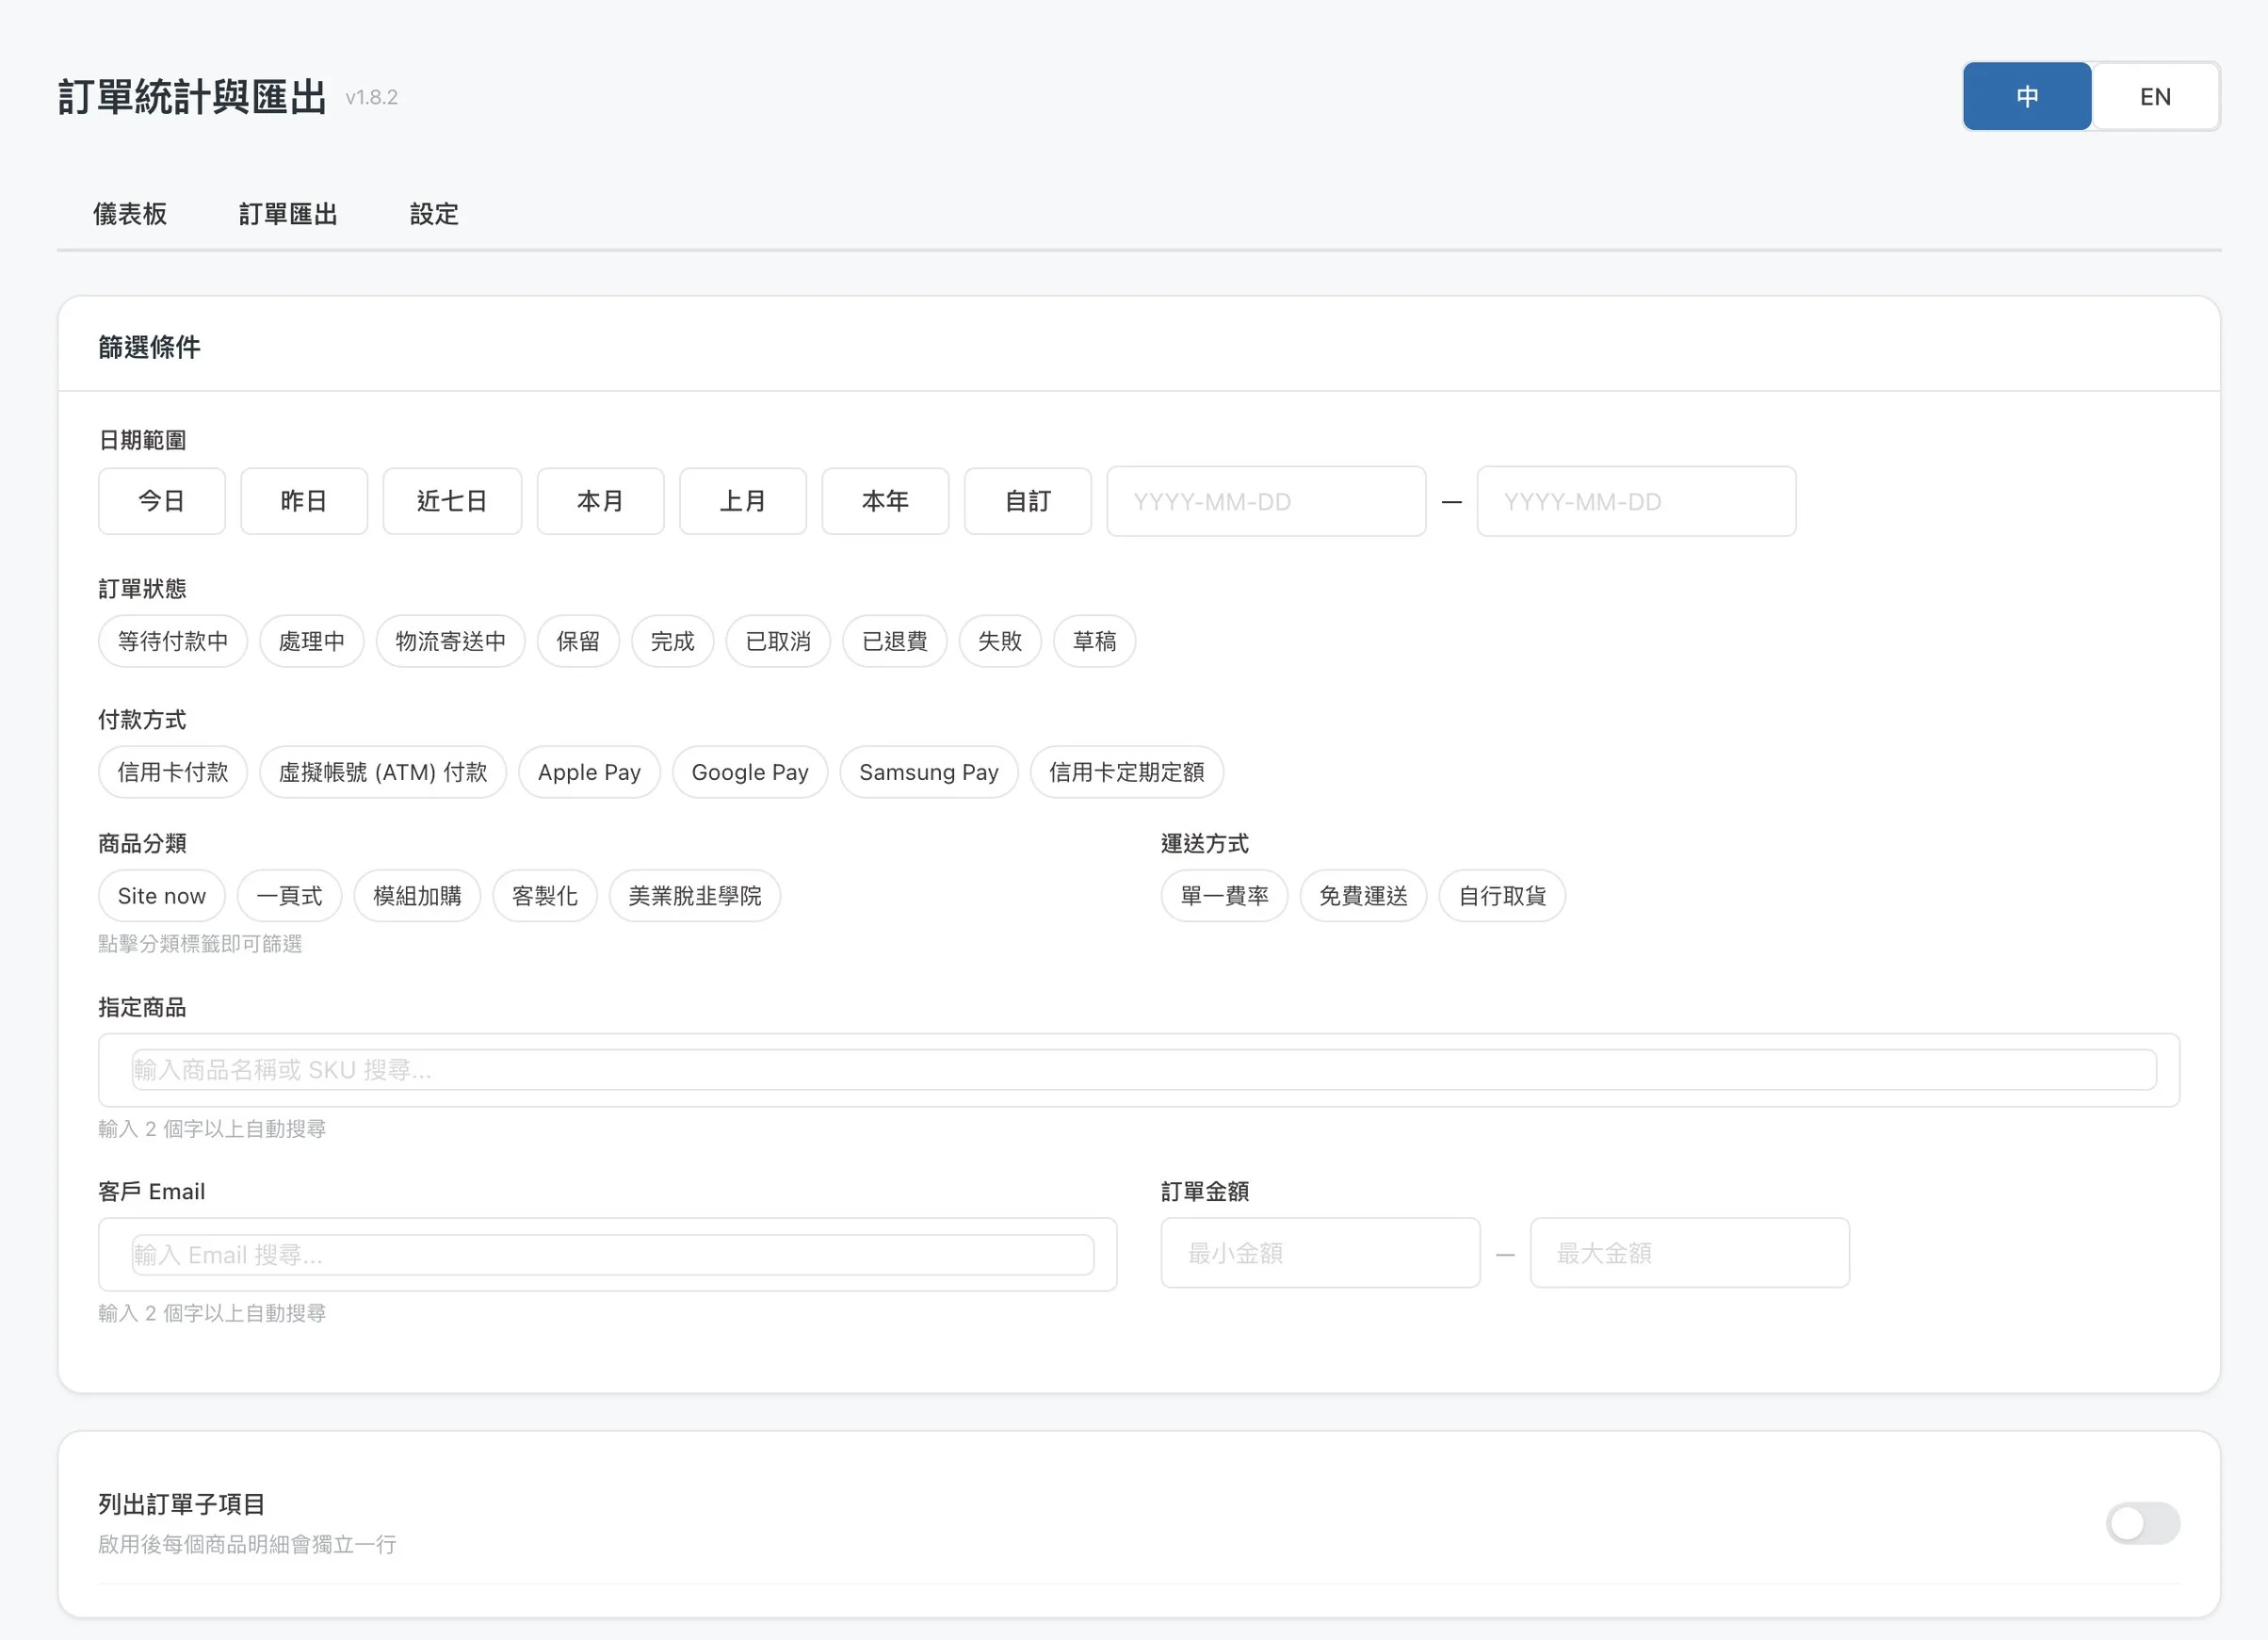Open the 儀表板 tab
The width and height of the screenshot is (2268, 1640).
click(x=130, y=214)
